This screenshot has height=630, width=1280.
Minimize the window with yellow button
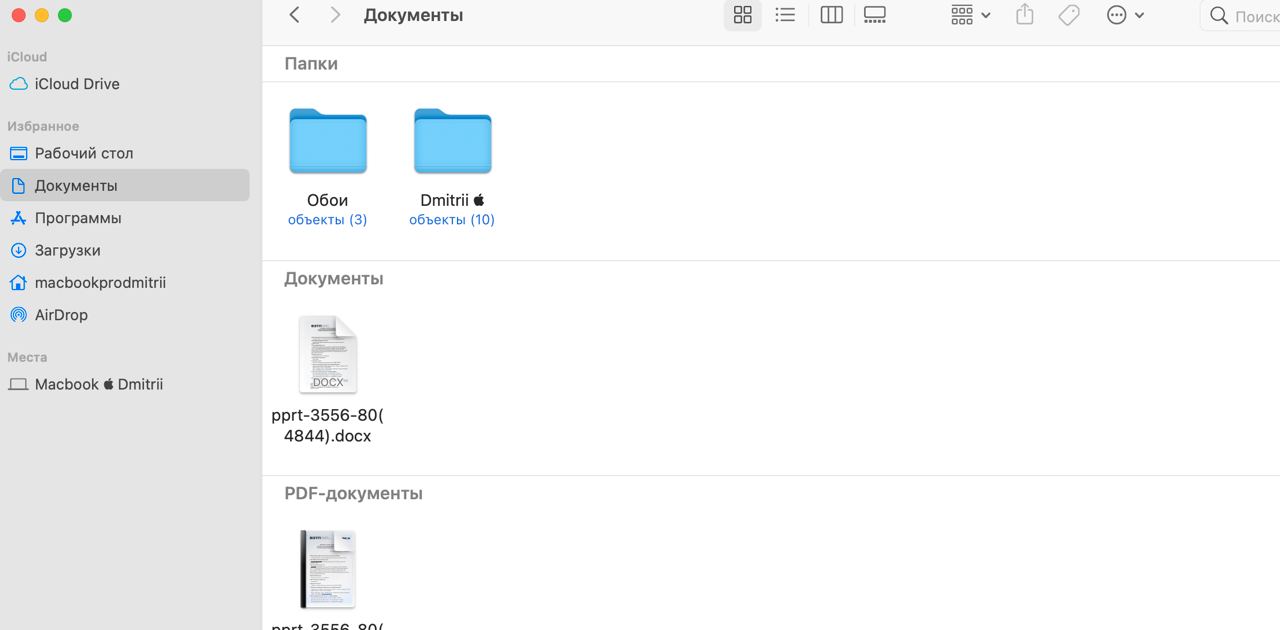click(41, 15)
